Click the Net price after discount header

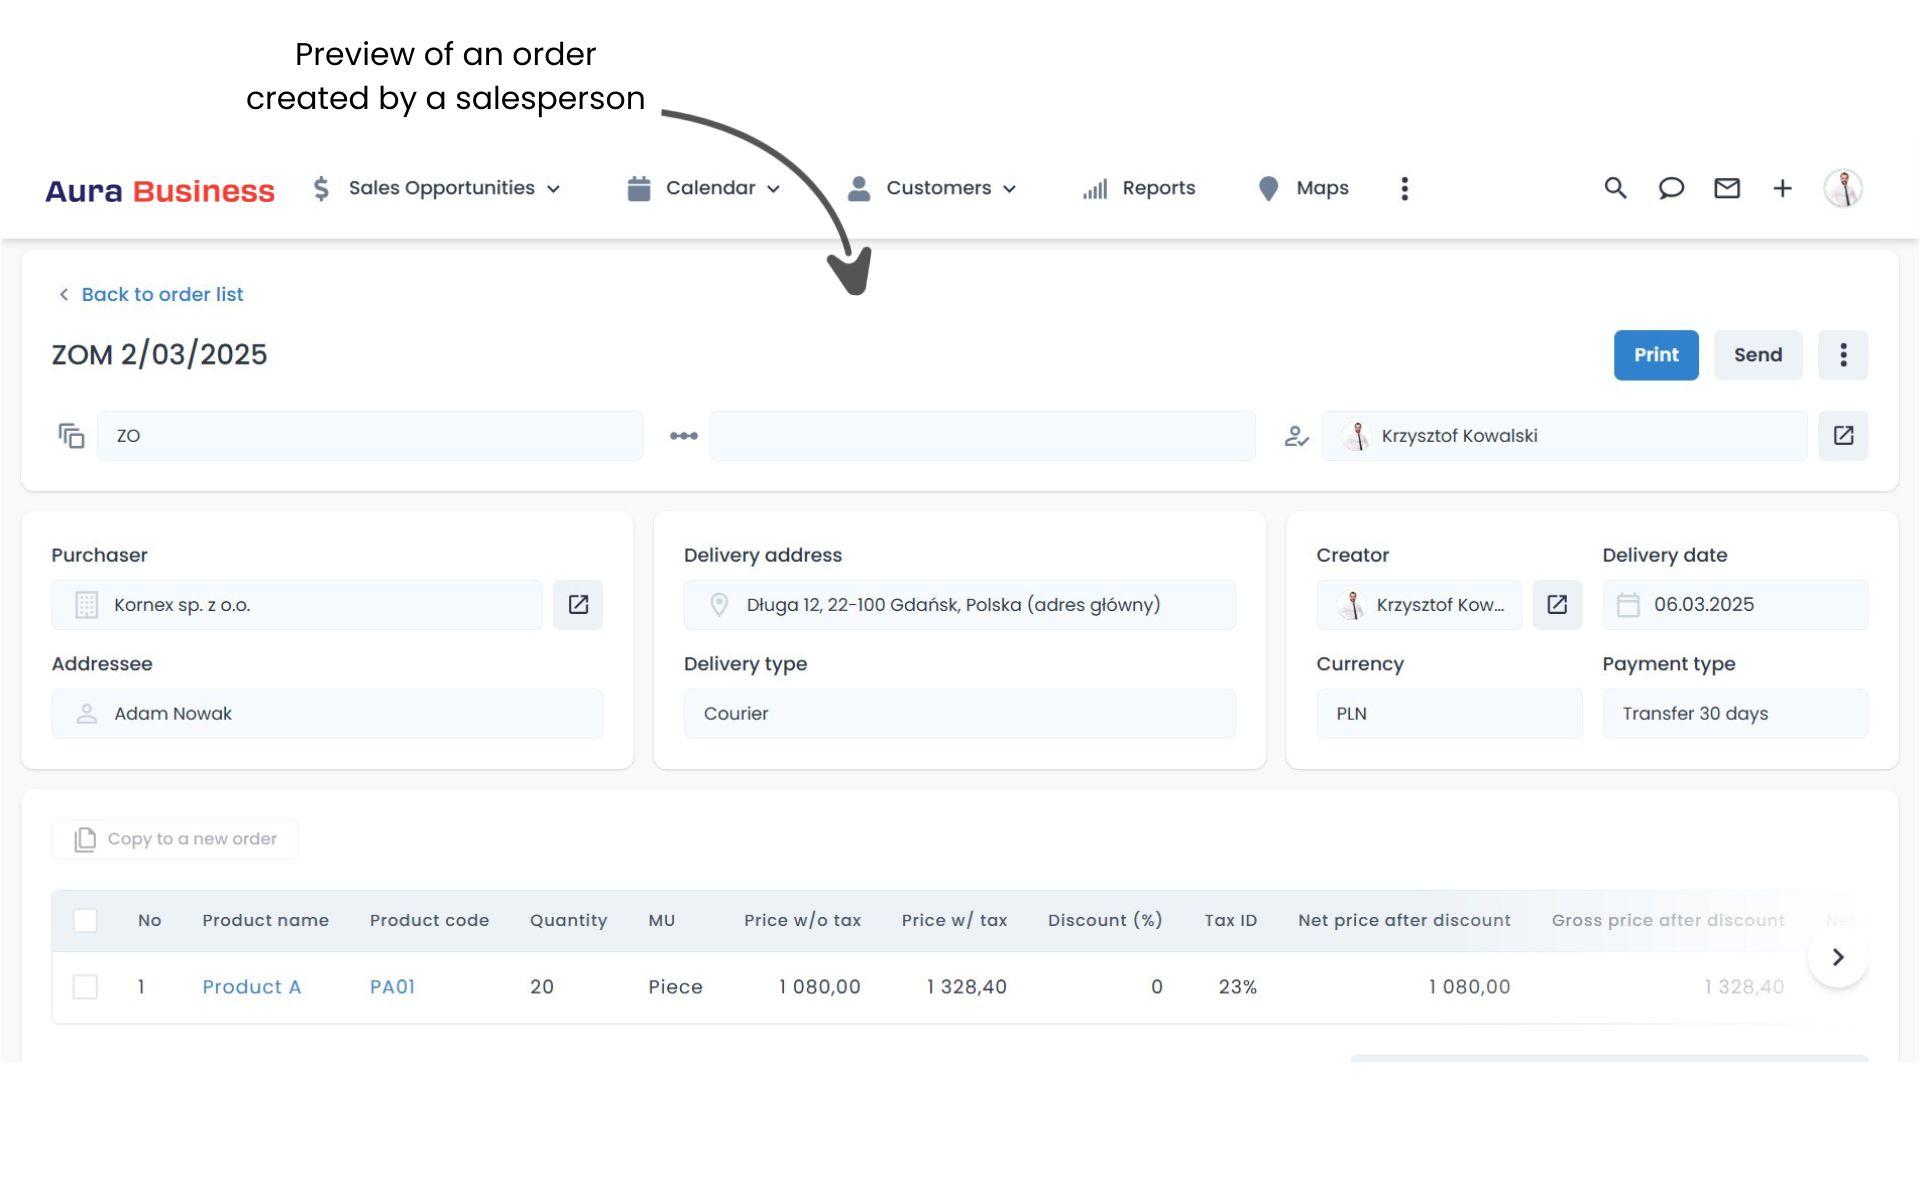(1404, 920)
